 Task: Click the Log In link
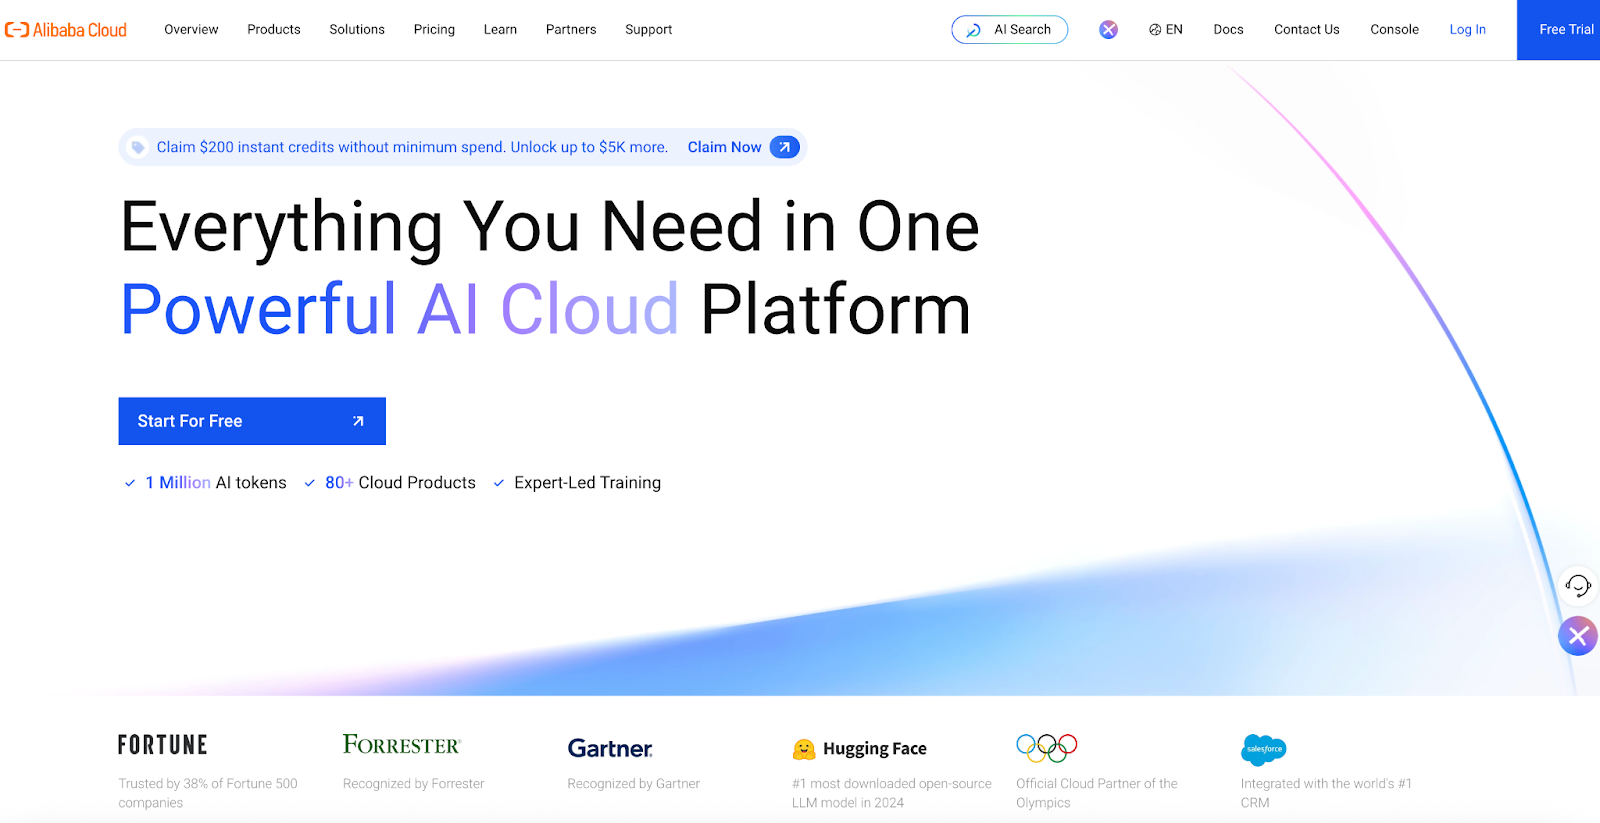[x=1467, y=30]
